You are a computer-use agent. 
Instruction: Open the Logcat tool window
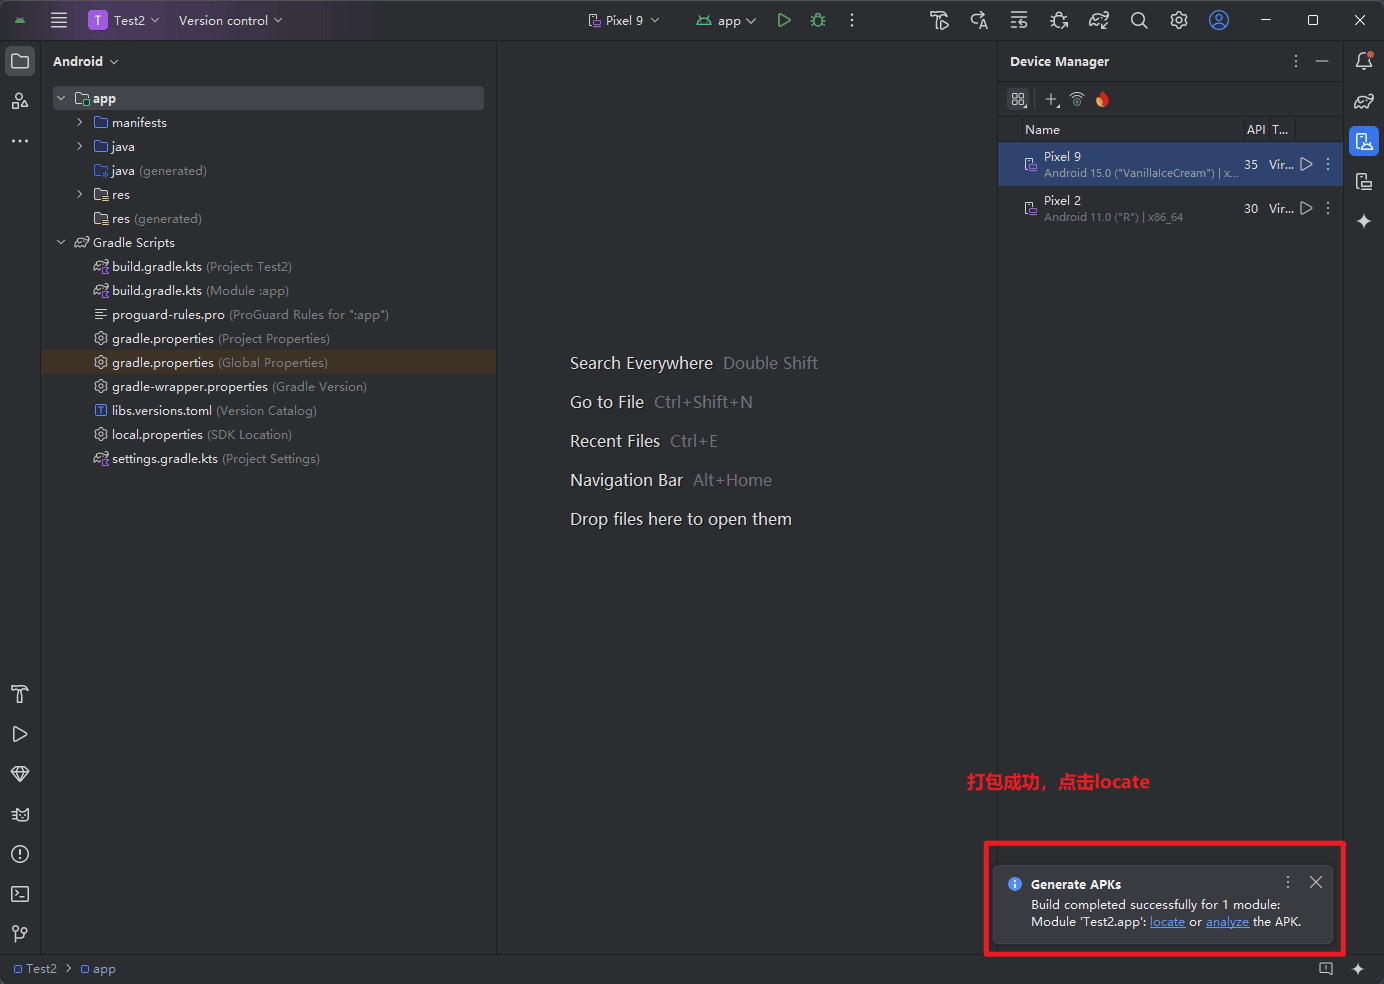20,814
